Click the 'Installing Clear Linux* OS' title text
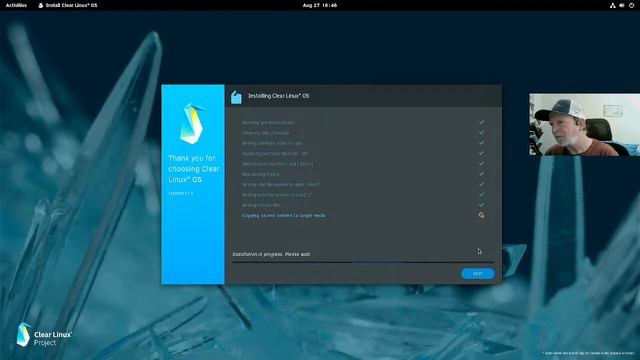This screenshot has width=640, height=360. pyautogui.click(x=278, y=96)
